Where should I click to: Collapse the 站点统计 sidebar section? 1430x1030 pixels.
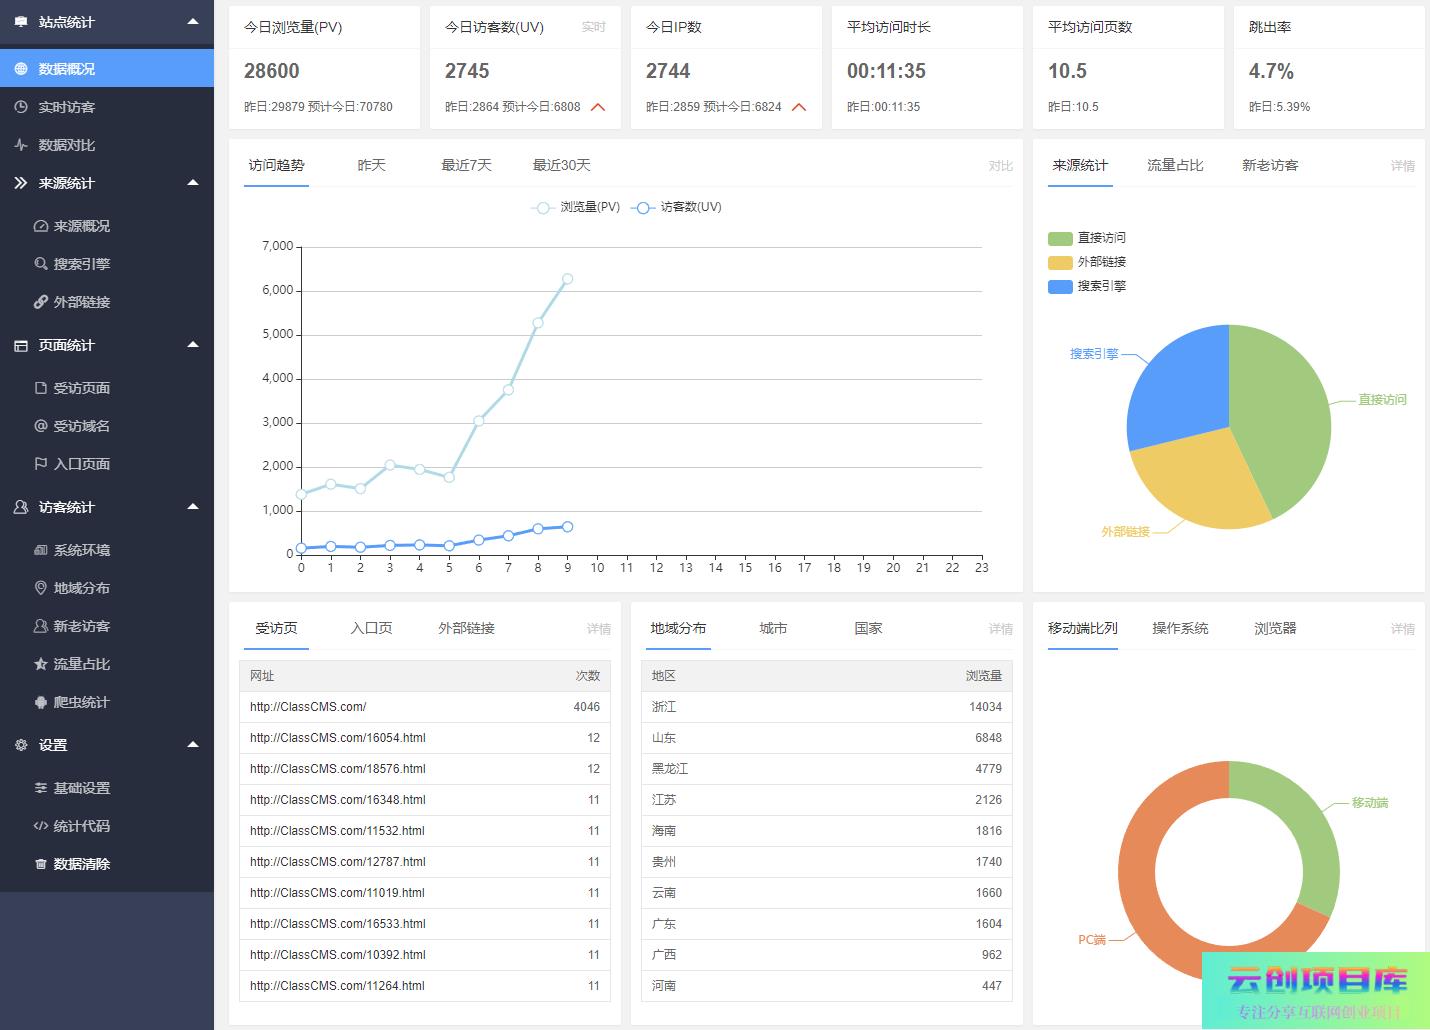(193, 22)
